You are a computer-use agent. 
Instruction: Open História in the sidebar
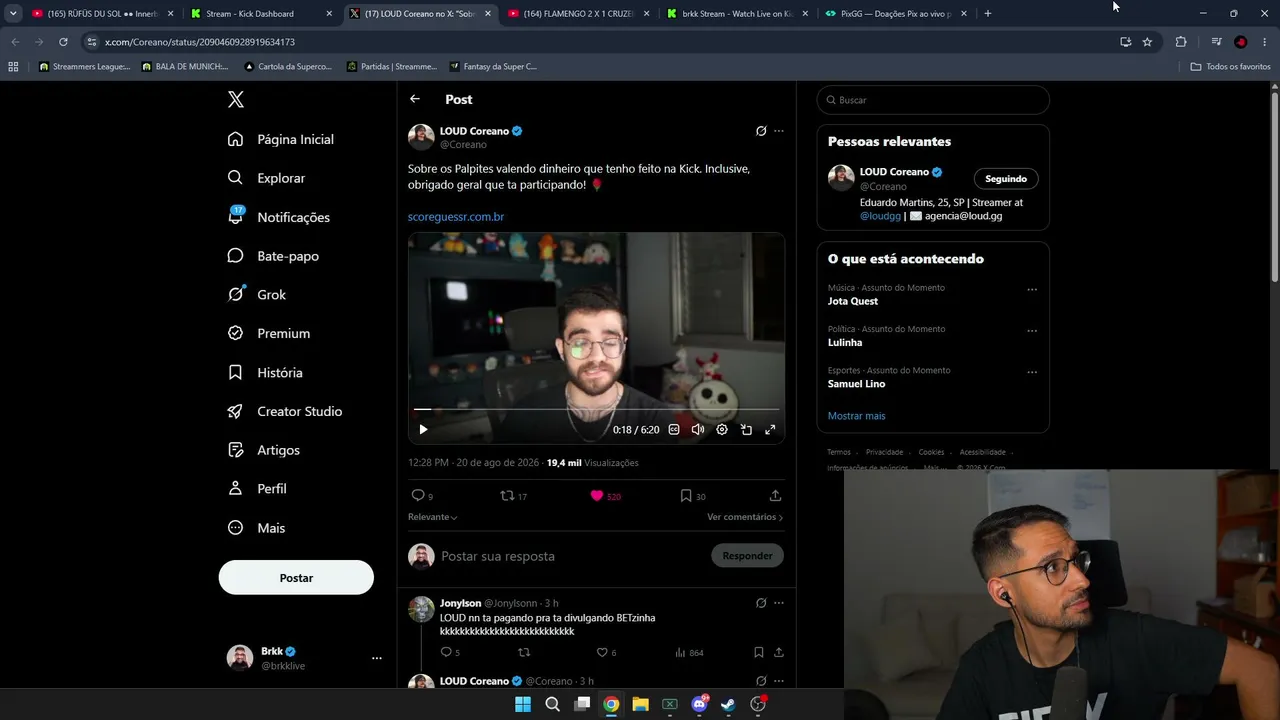(265, 372)
